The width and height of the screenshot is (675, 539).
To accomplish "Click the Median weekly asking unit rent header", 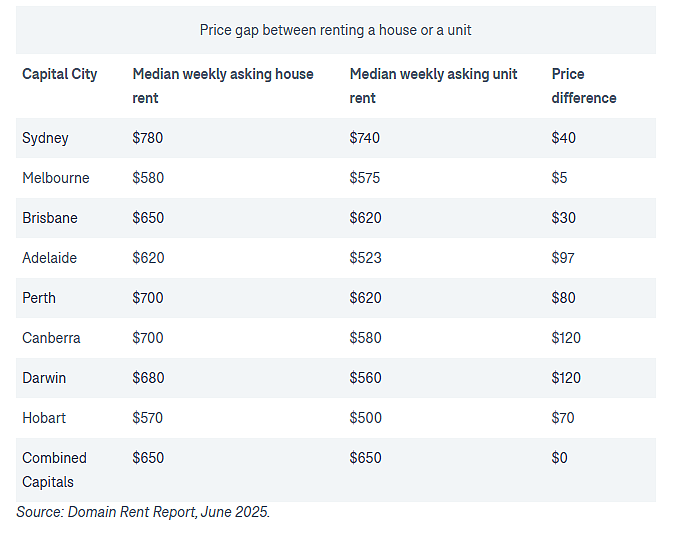I will (433, 86).
